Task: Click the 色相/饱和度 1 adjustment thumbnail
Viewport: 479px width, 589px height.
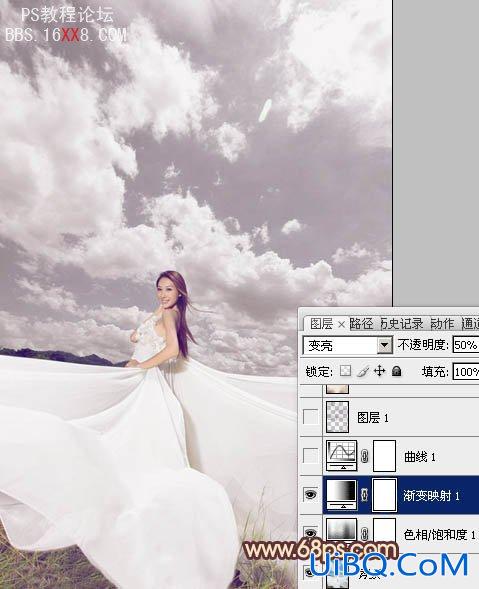Action: [x=341, y=530]
